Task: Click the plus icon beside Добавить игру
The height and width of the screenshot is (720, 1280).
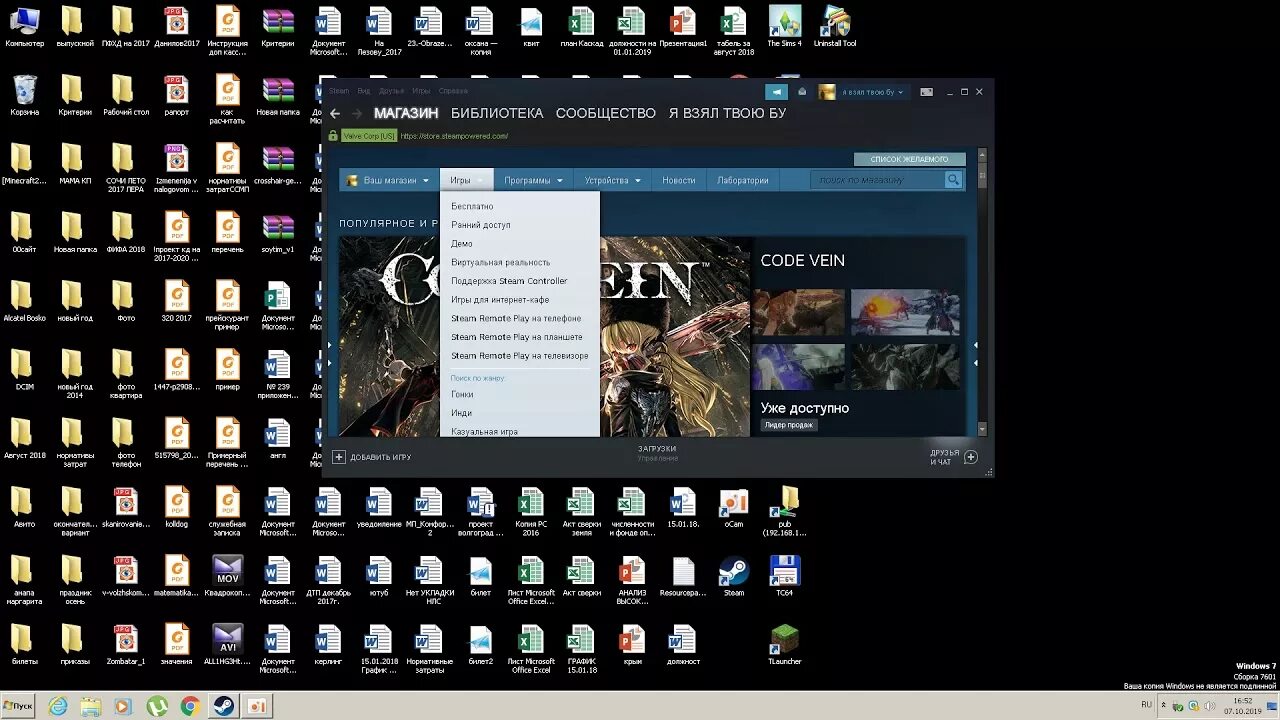Action: (x=339, y=457)
